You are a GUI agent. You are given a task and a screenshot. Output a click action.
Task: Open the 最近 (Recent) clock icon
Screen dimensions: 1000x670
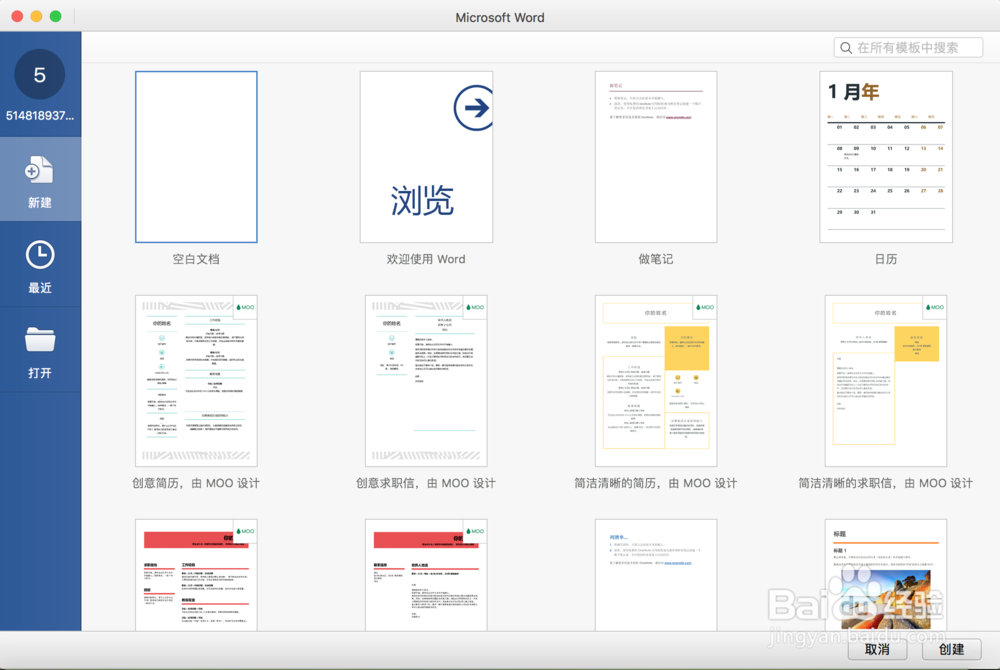coord(40,255)
